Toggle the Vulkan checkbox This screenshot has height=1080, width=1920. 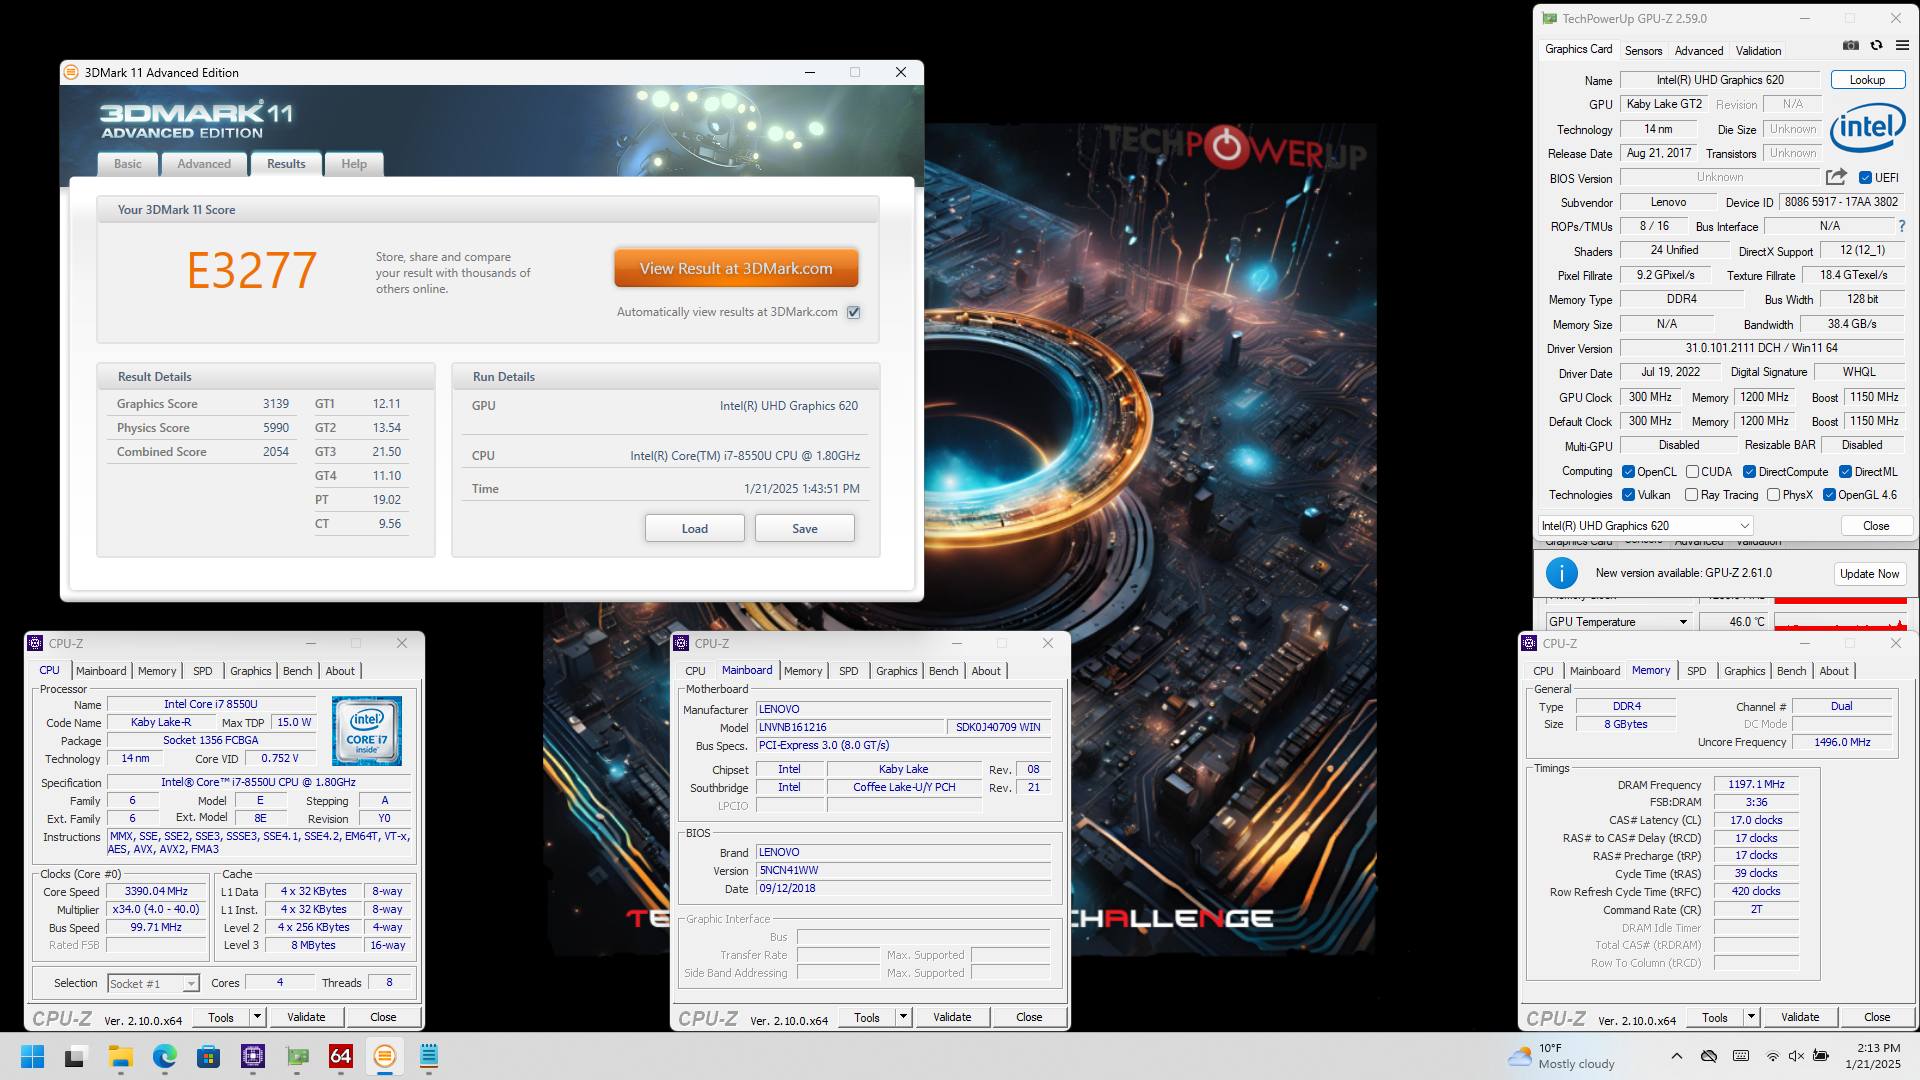click(x=1628, y=495)
